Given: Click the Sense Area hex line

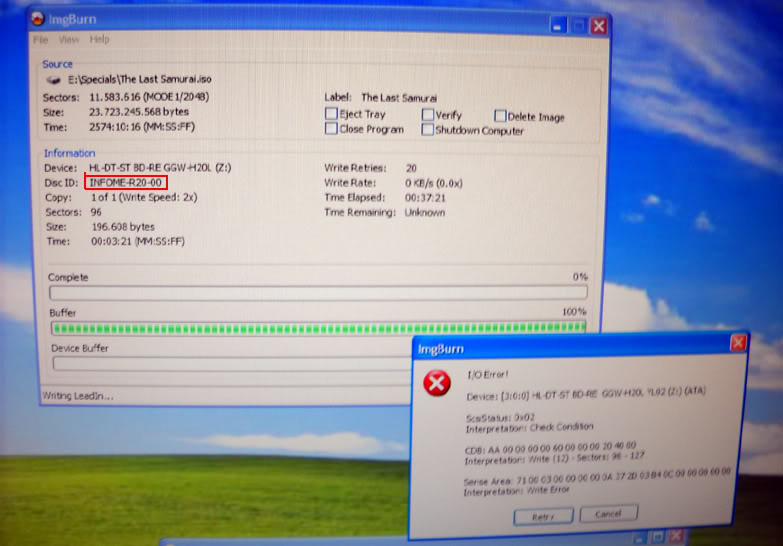Looking at the screenshot, I should click(x=597, y=477).
